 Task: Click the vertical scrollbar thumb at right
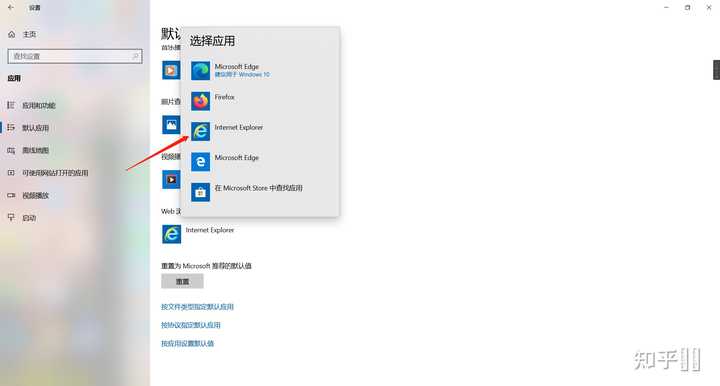(716, 70)
